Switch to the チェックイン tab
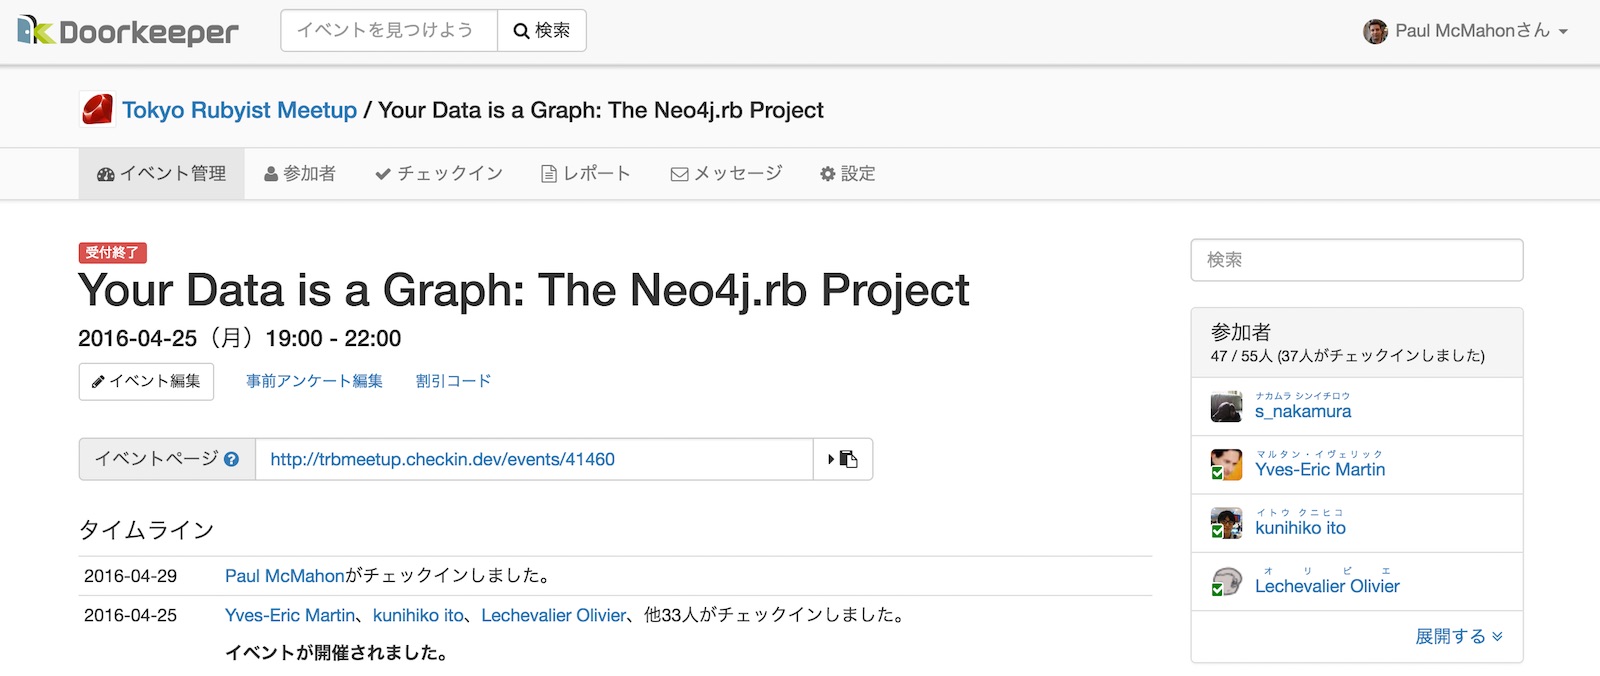Screen dimensions: 1600x676 pyautogui.click(x=439, y=174)
